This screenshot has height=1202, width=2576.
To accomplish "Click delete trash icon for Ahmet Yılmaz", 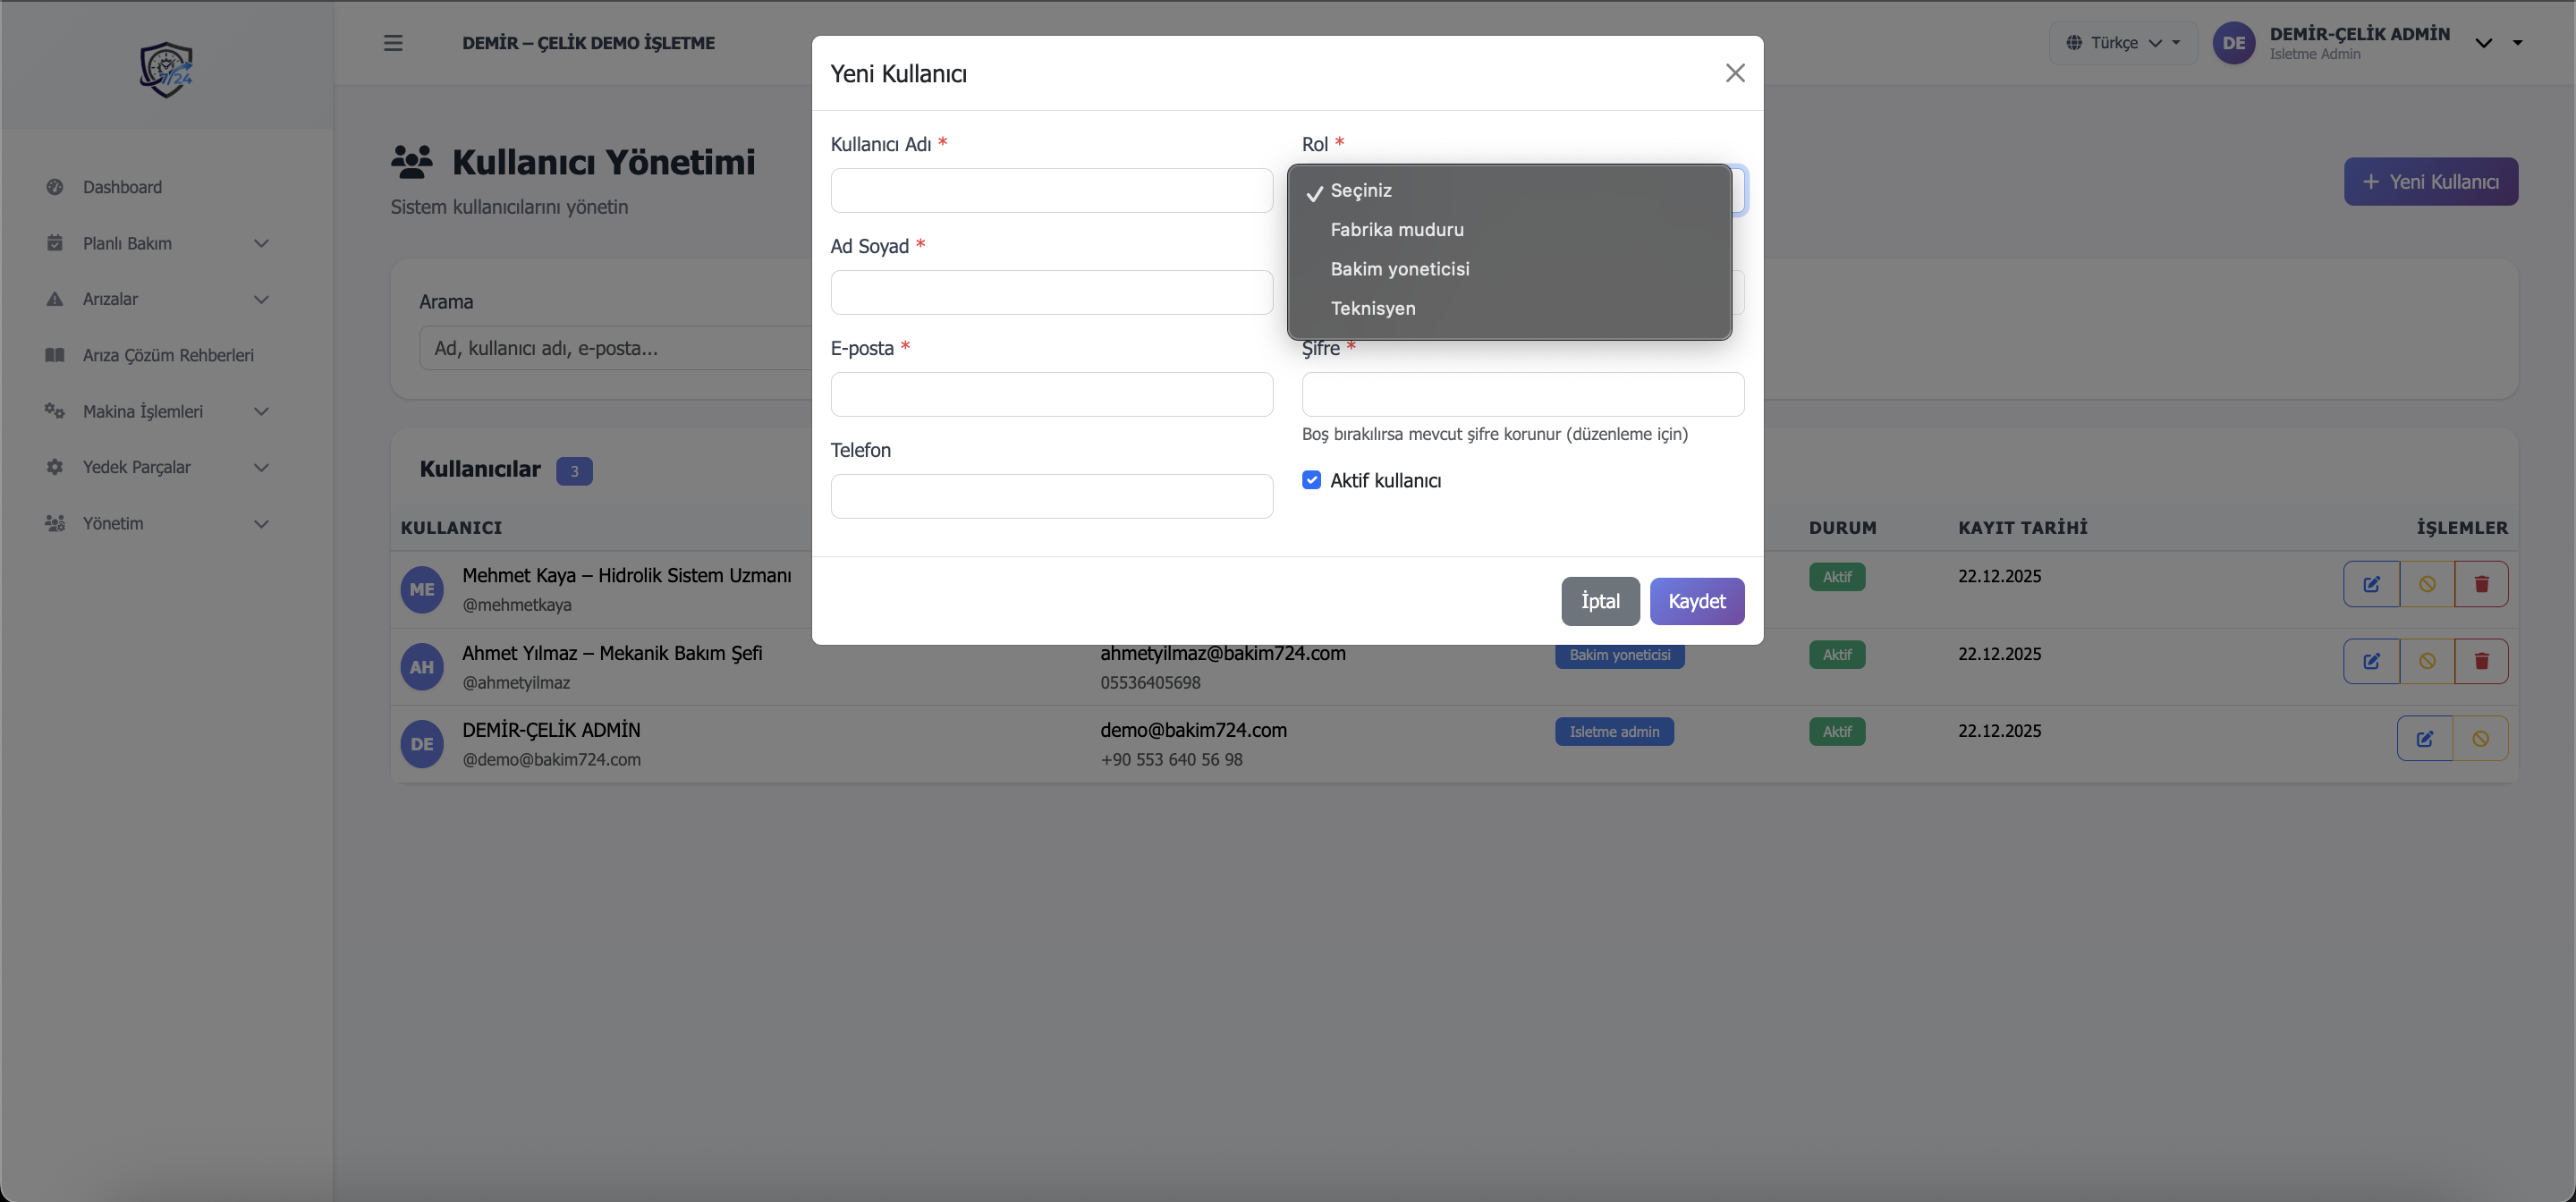I will 2481,661.
